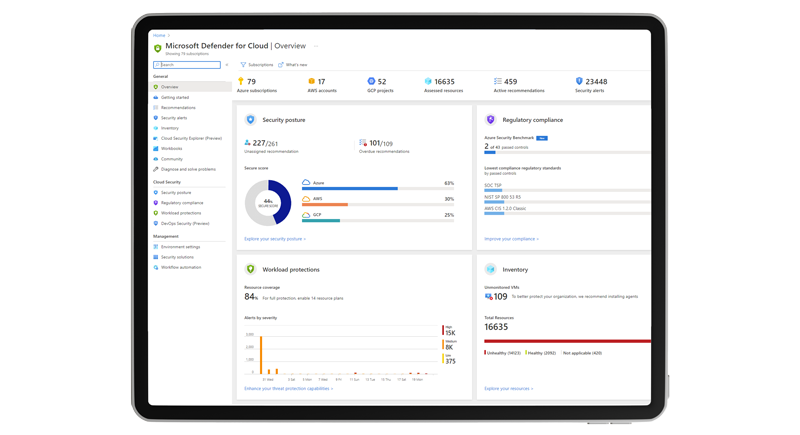The height and width of the screenshot is (435, 800).
Task: Click the Unhealthy resources legend entry
Action: [503, 353]
